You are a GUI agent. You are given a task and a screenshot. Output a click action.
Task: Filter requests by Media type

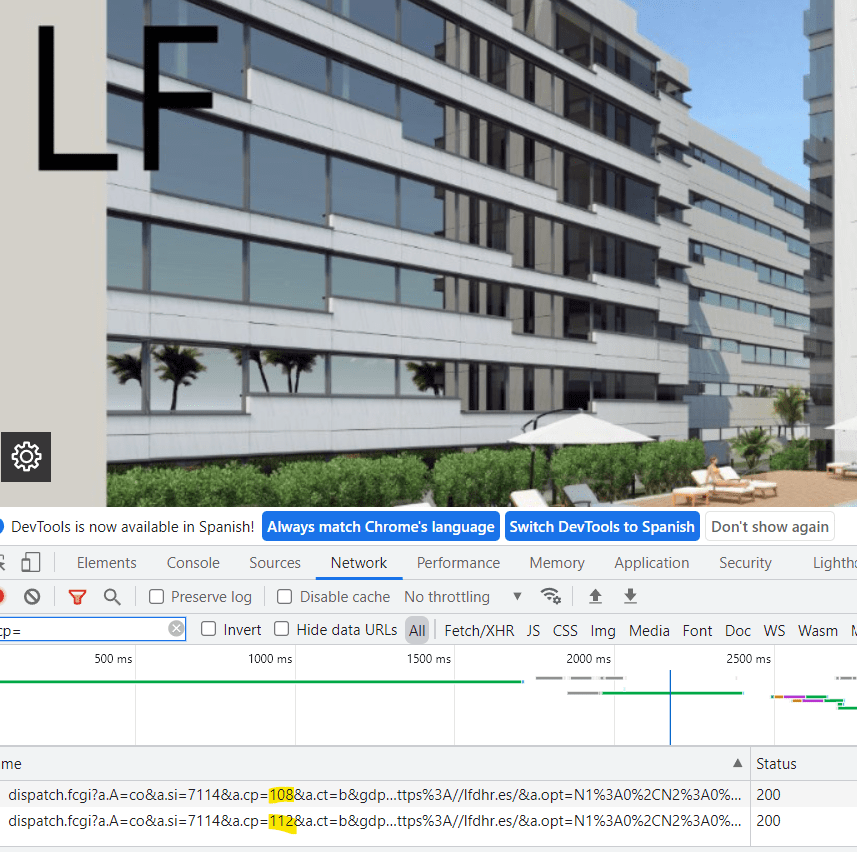pos(649,630)
